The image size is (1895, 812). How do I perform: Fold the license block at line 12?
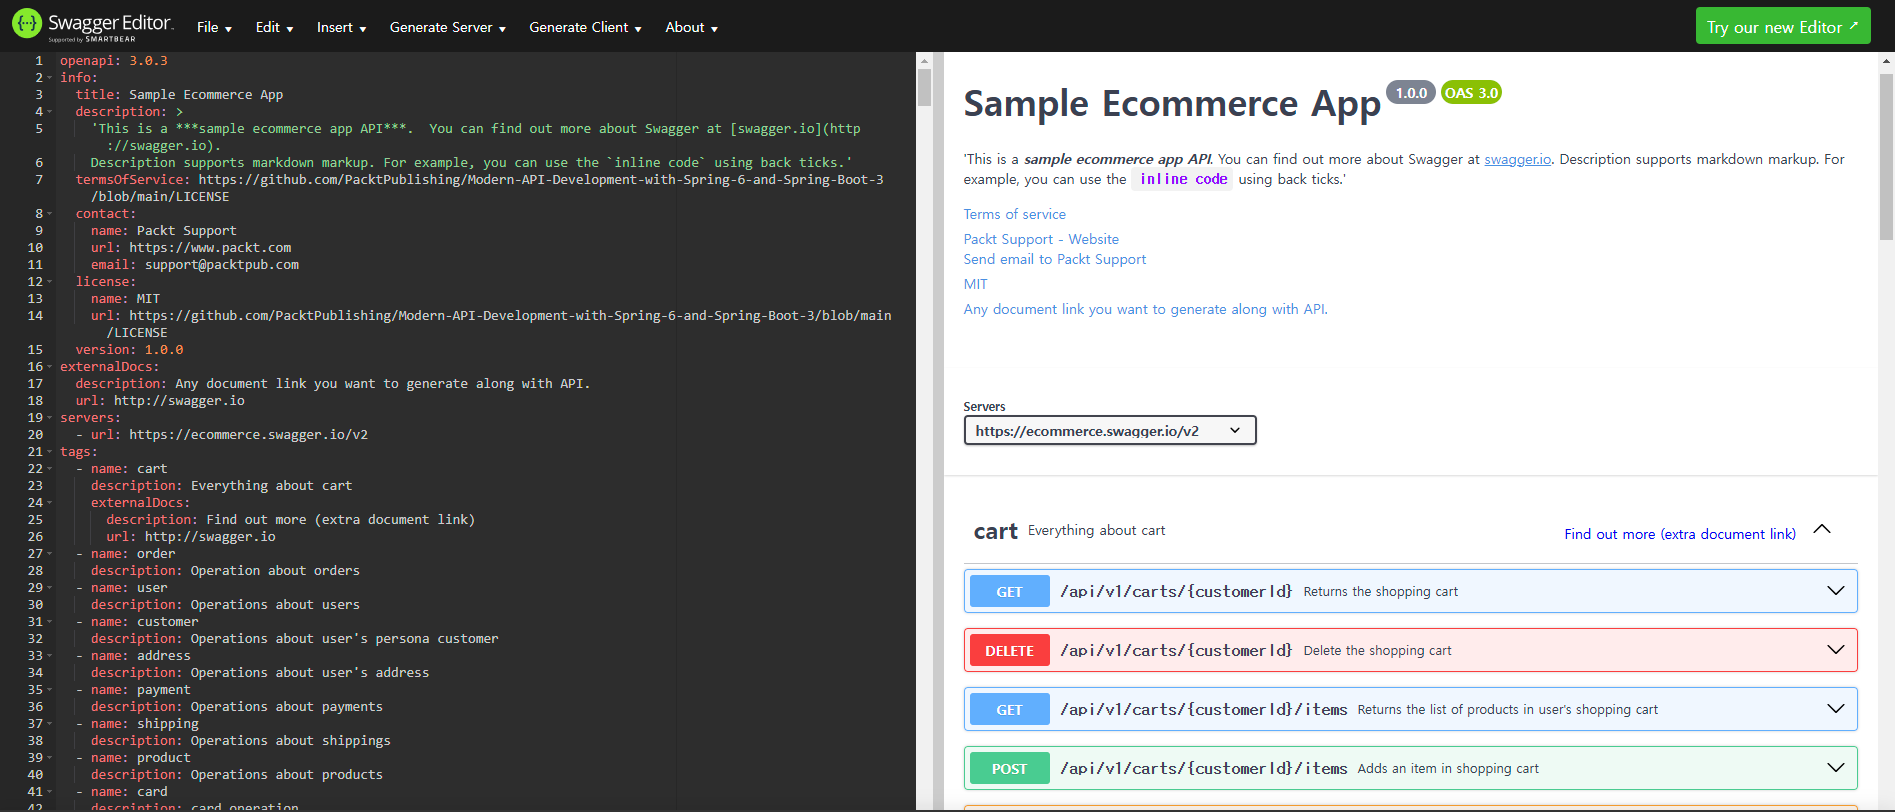click(50, 282)
